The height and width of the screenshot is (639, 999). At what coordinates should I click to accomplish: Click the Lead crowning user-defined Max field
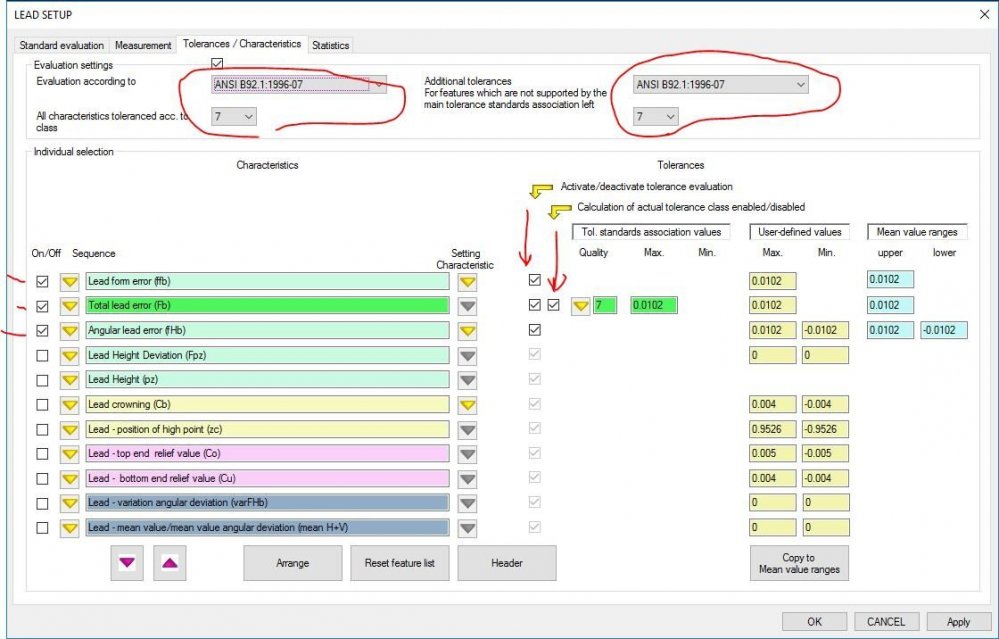point(772,404)
